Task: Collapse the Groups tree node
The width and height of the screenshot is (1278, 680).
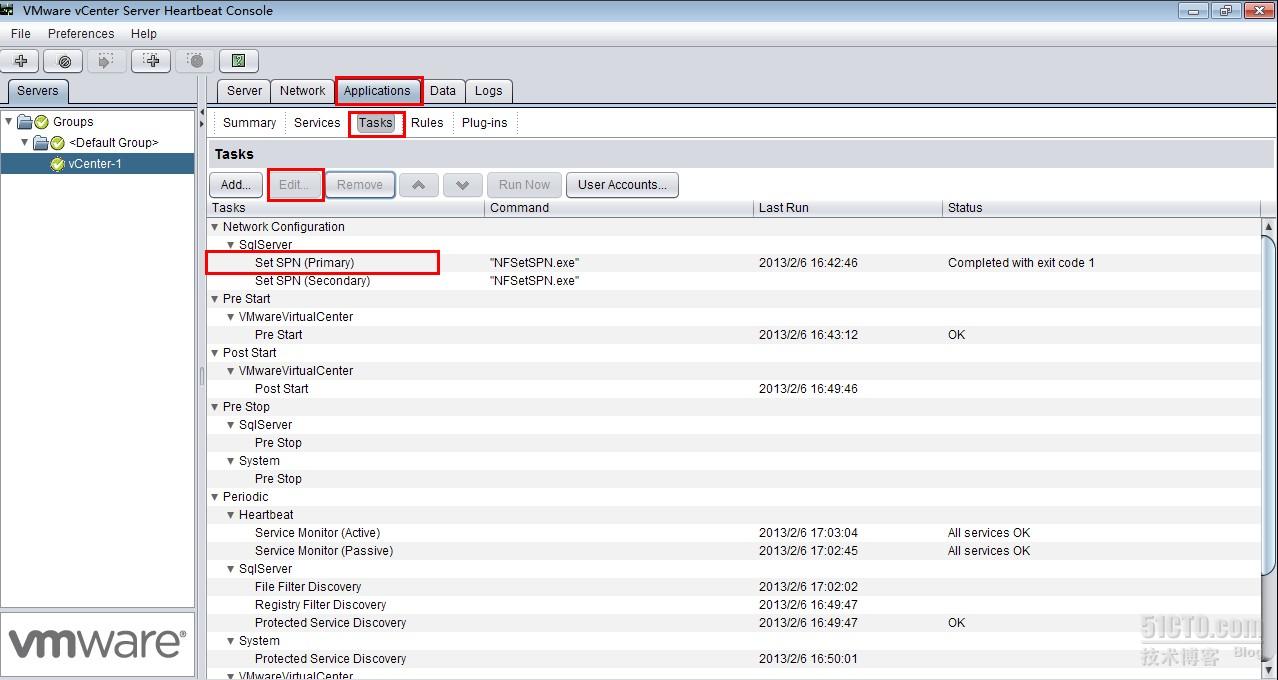Action: click(x=9, y=122)
